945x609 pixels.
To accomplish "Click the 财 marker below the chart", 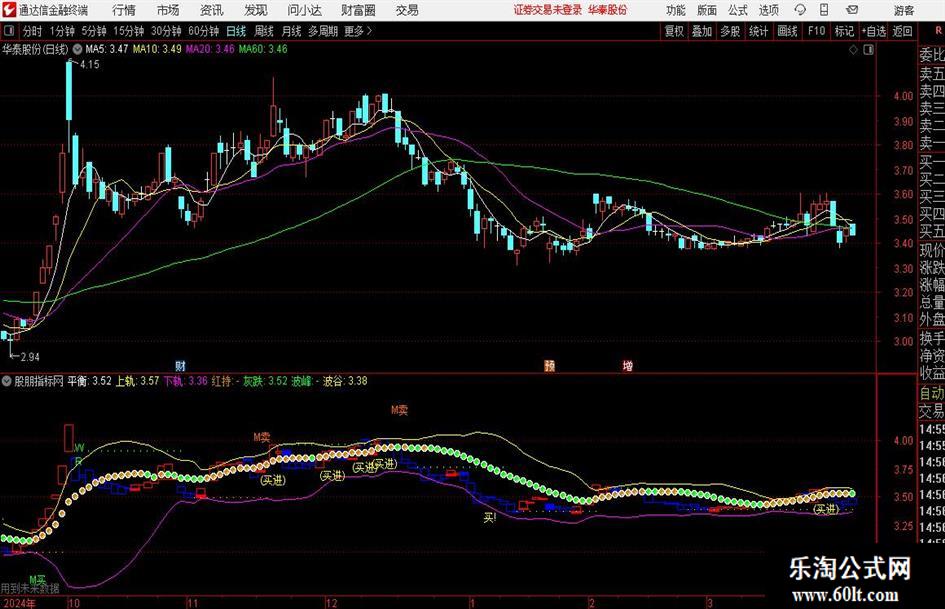I will click(x=180, y=366).
